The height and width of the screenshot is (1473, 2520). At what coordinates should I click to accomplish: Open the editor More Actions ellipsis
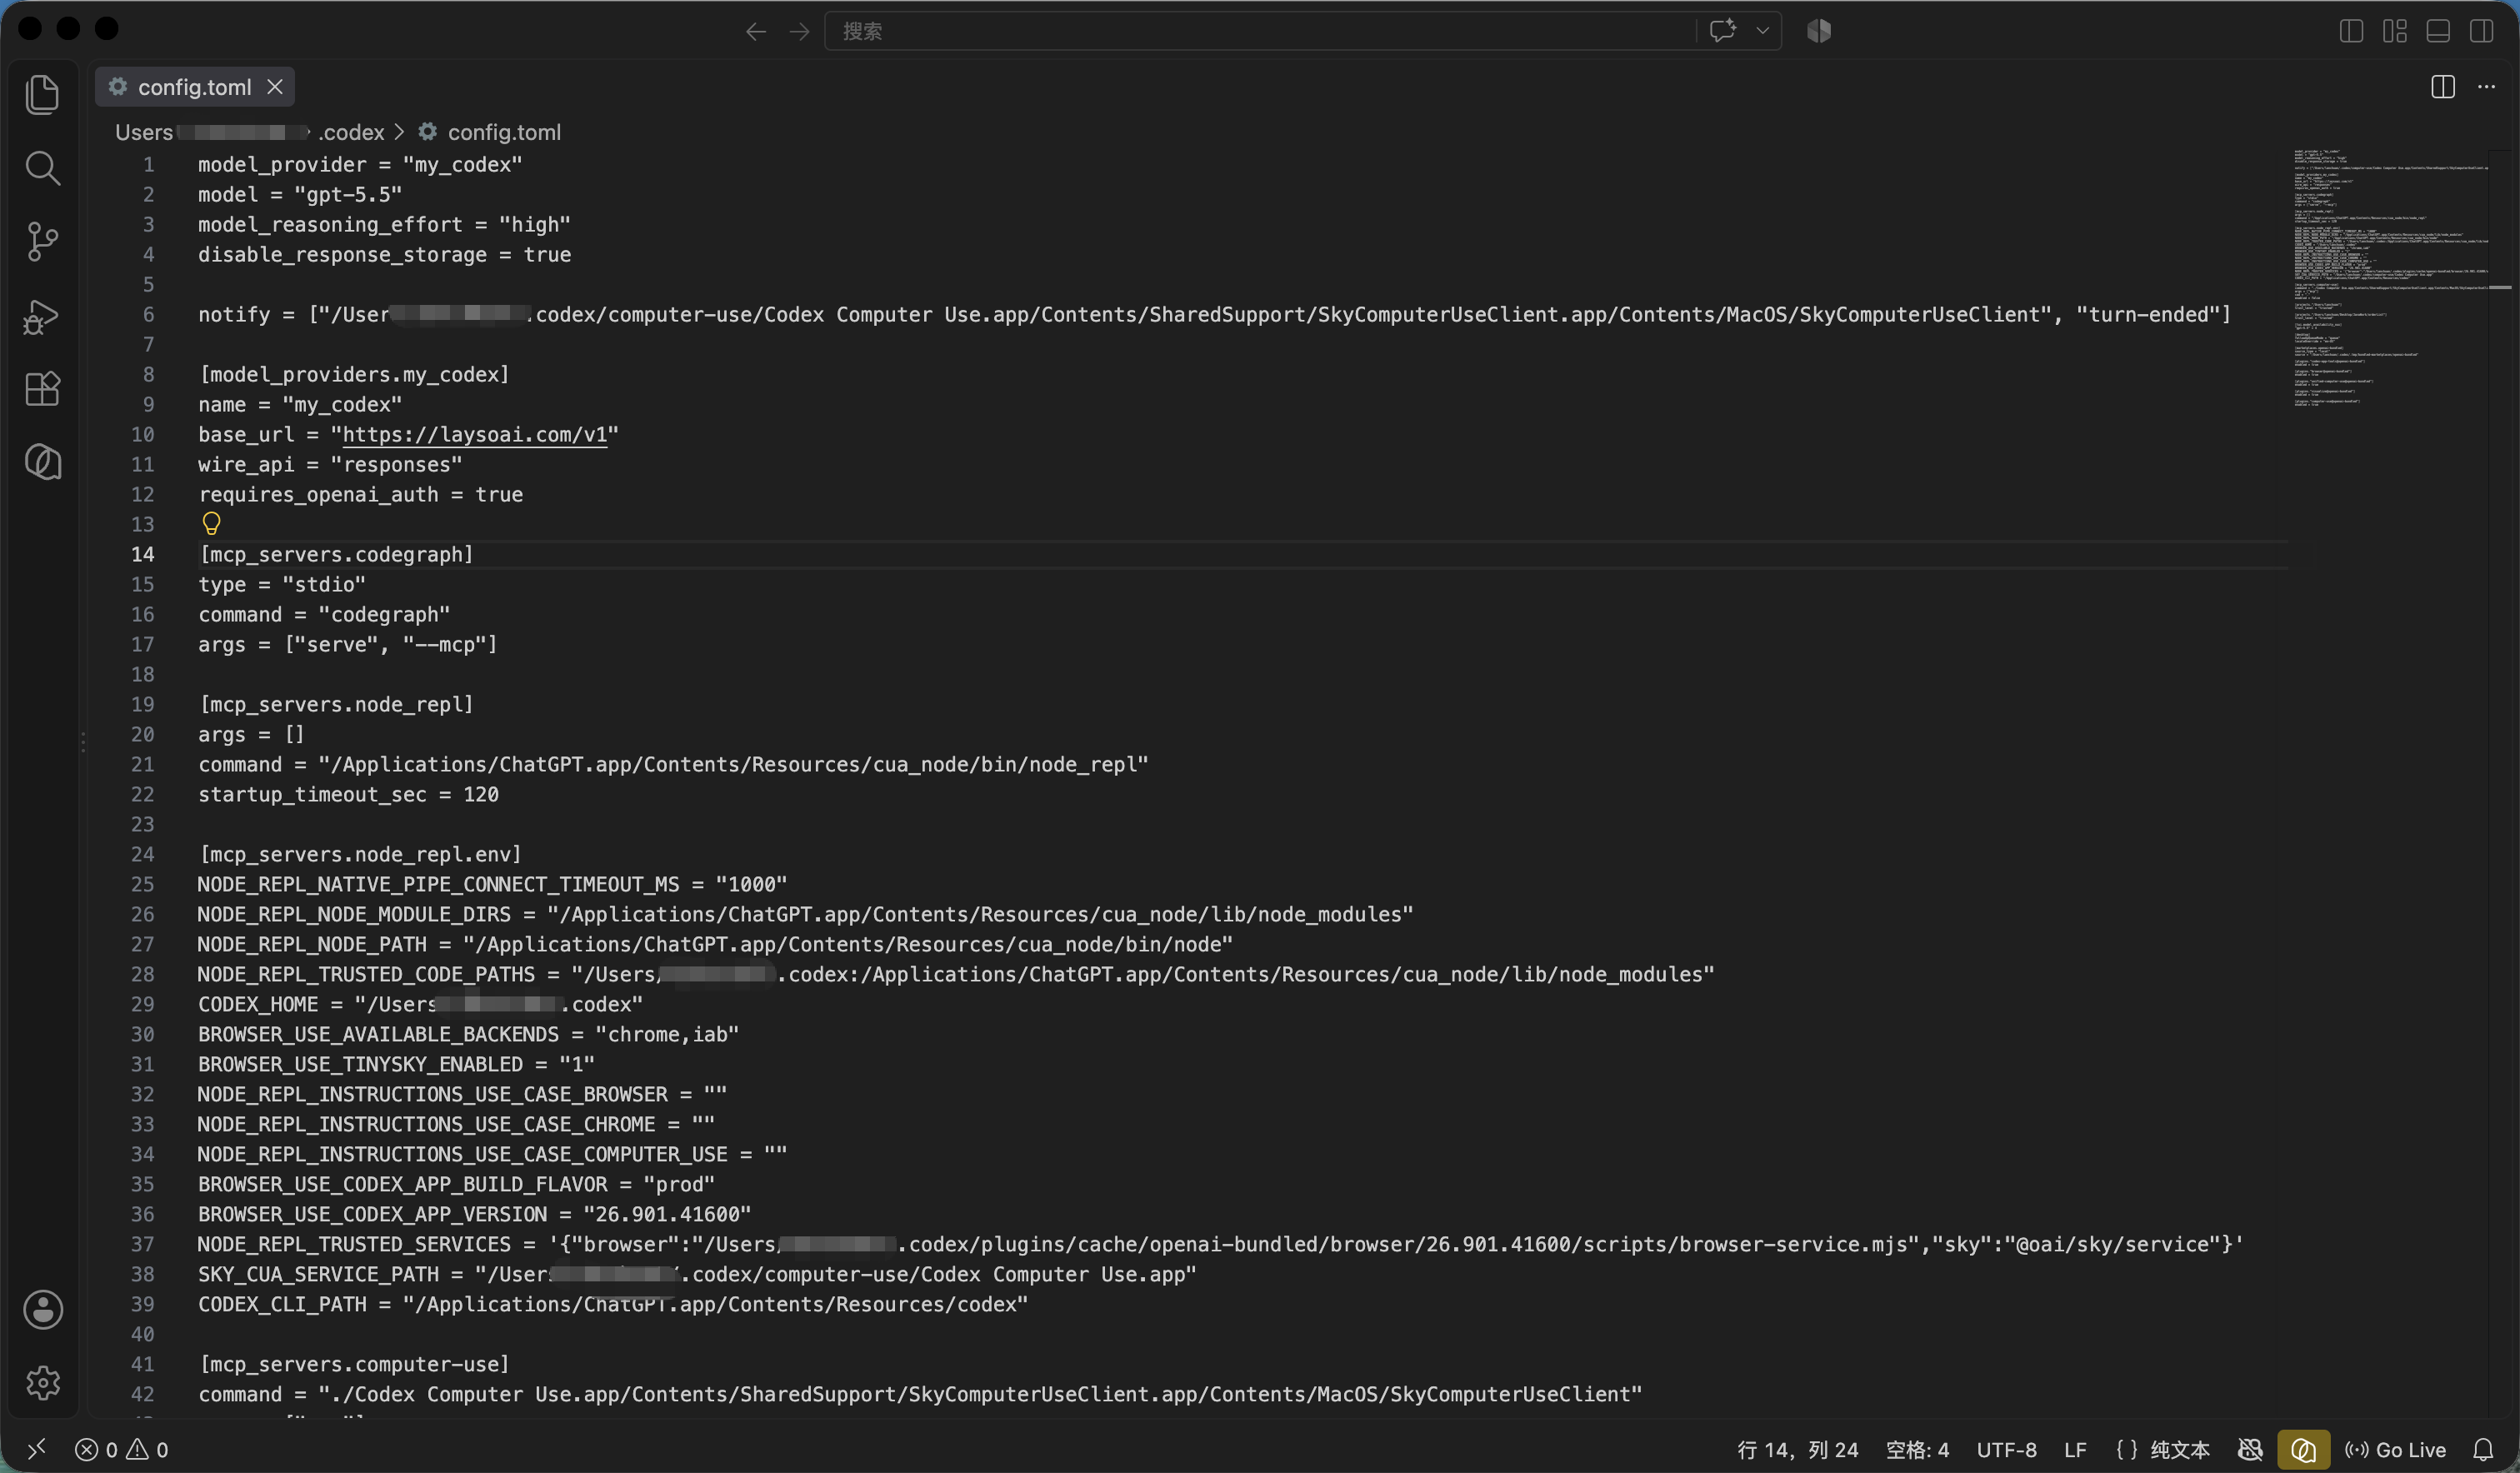tap(2486, 87)
